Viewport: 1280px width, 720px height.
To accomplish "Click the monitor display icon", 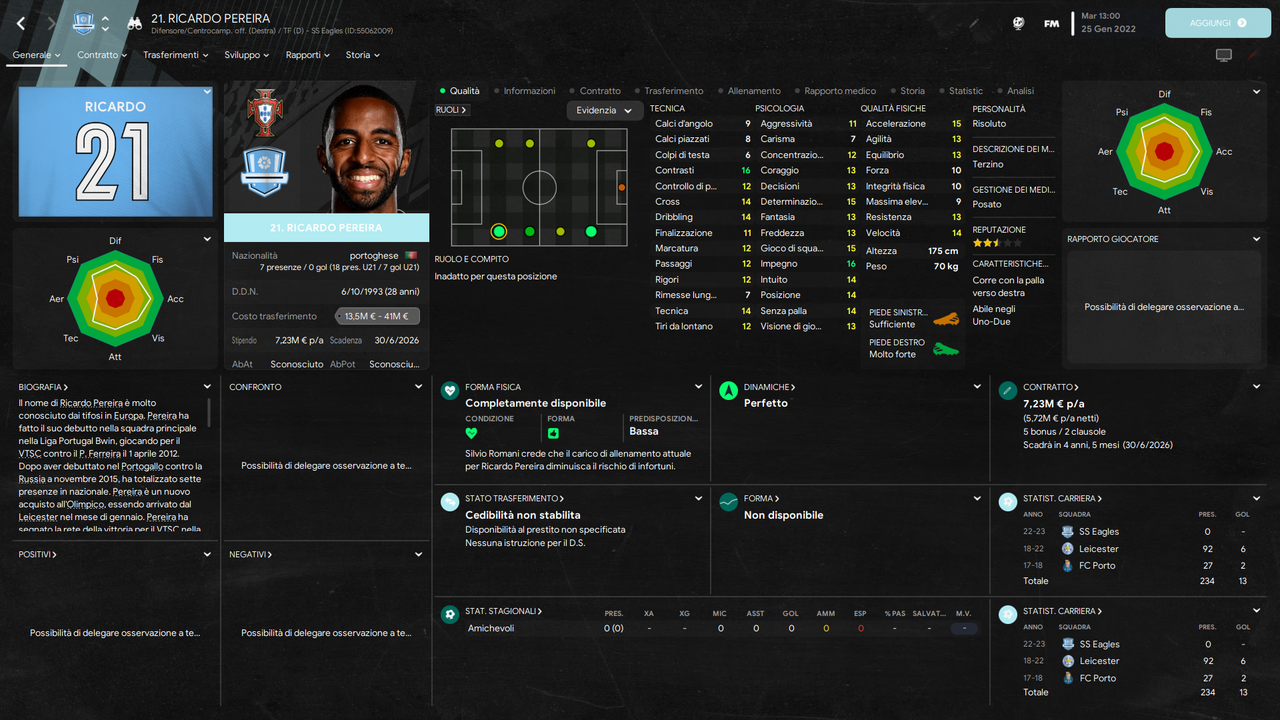I will click(1224, 55).
